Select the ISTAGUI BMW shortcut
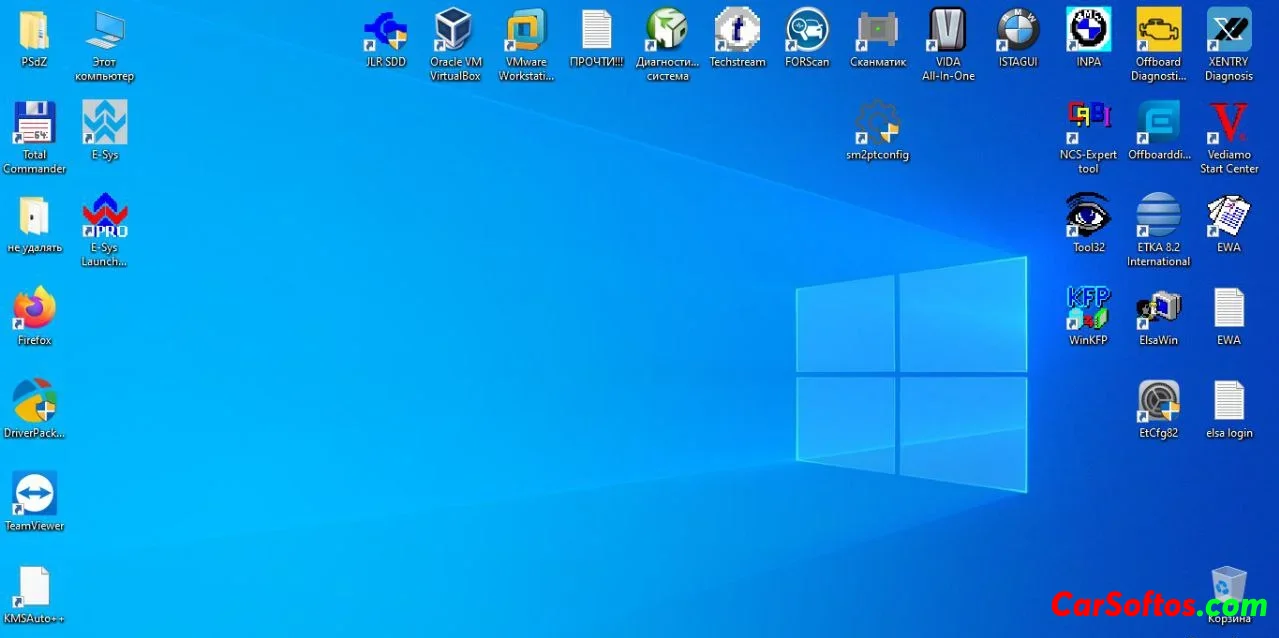 pos(1018,31)
